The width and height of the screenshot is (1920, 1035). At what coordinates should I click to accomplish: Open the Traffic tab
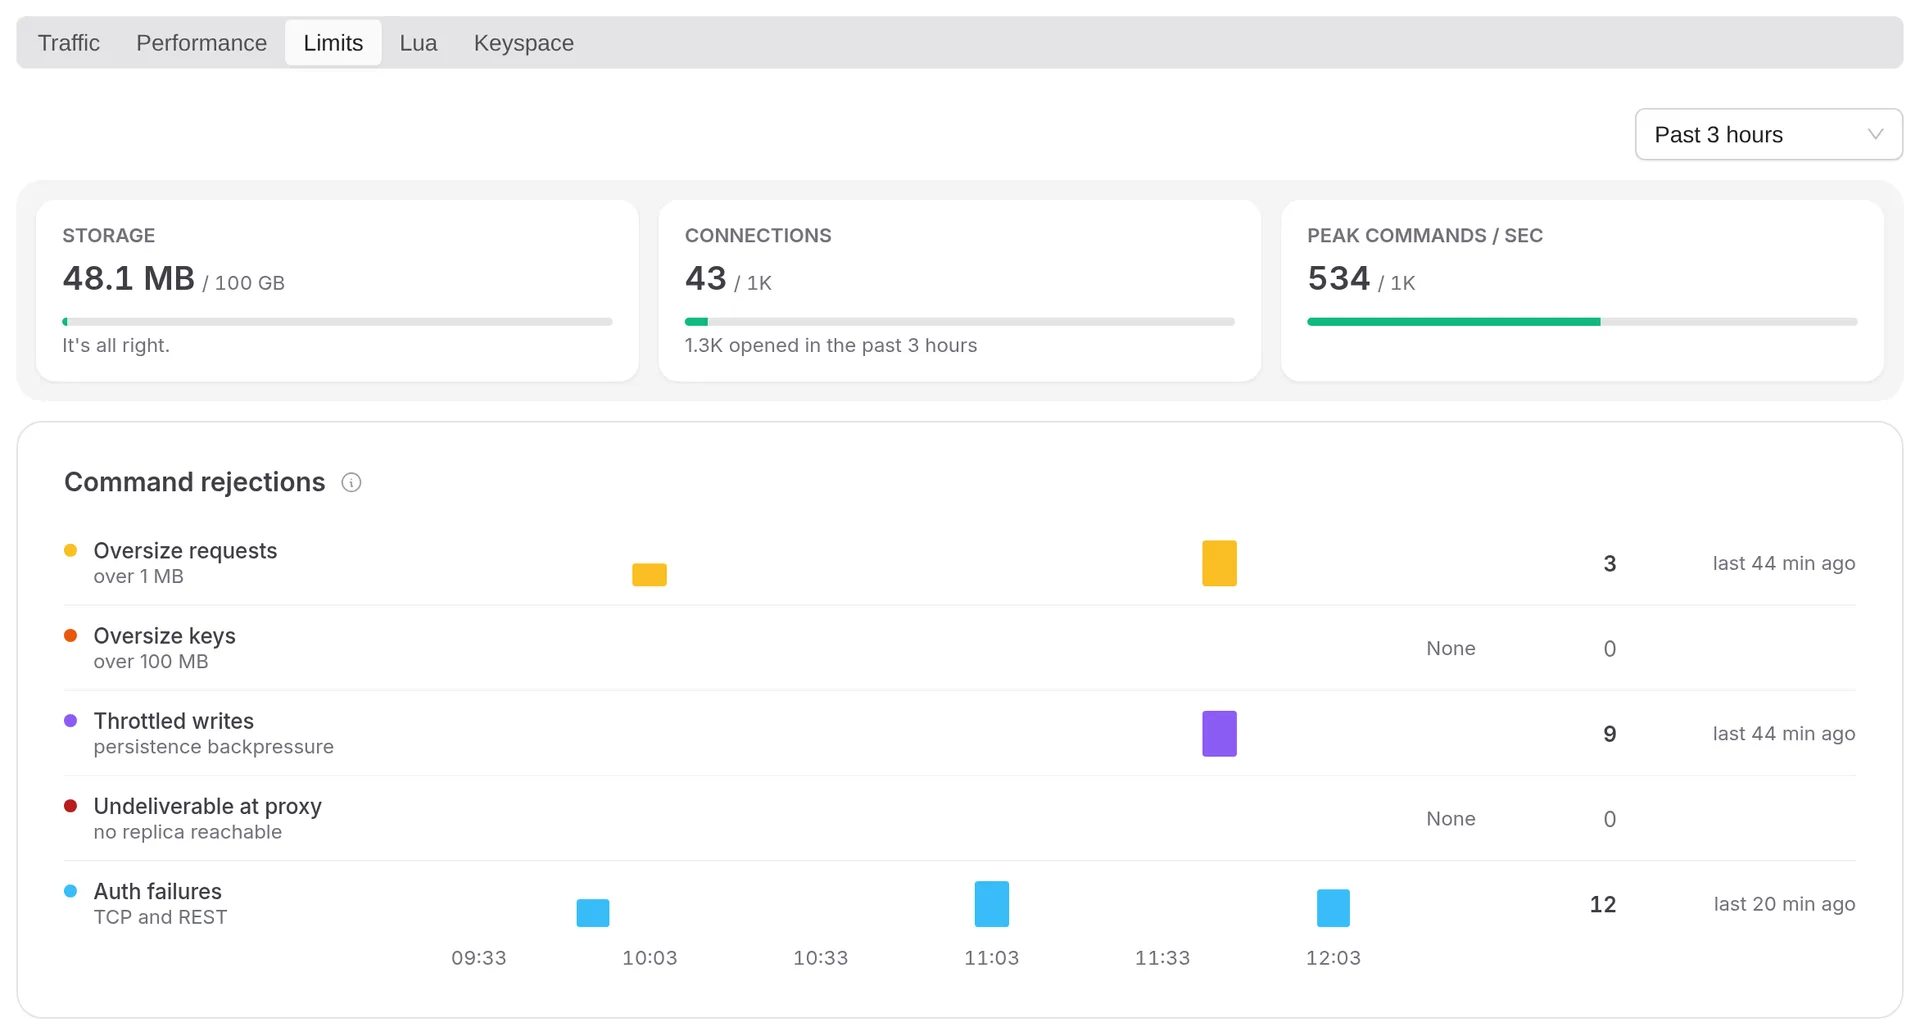69,43
